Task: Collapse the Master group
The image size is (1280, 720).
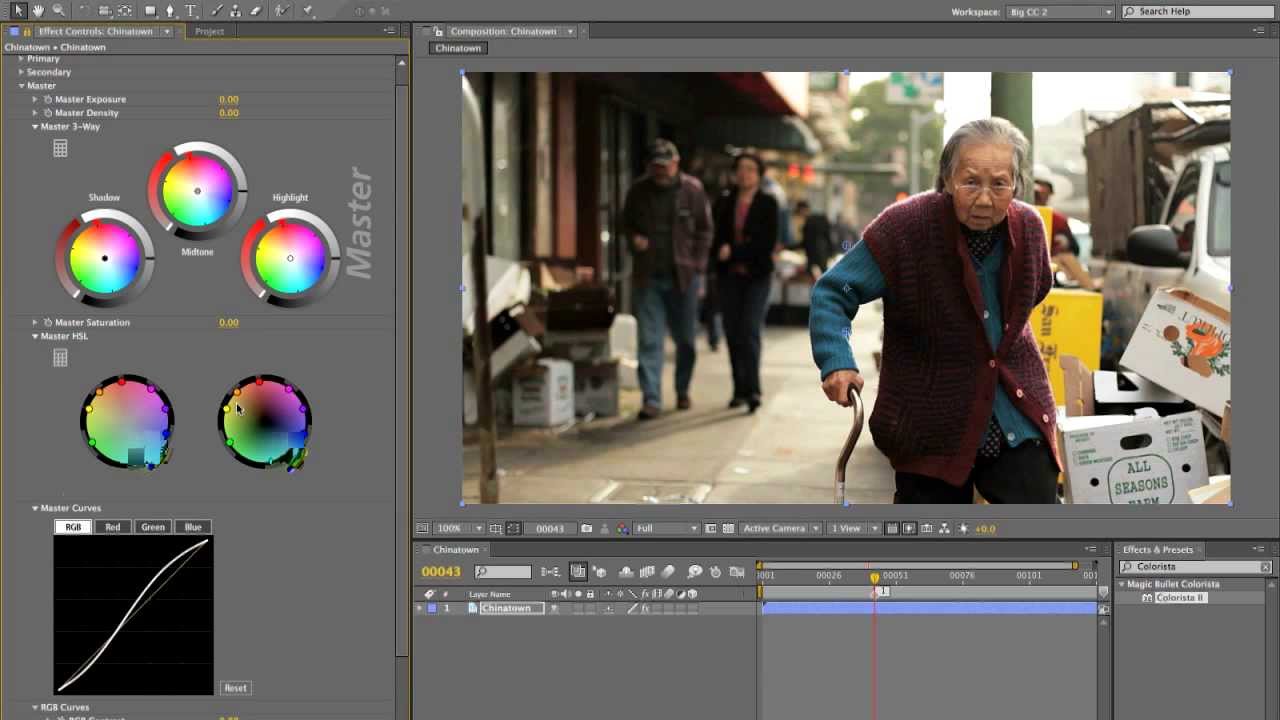Action: (21, 86)
